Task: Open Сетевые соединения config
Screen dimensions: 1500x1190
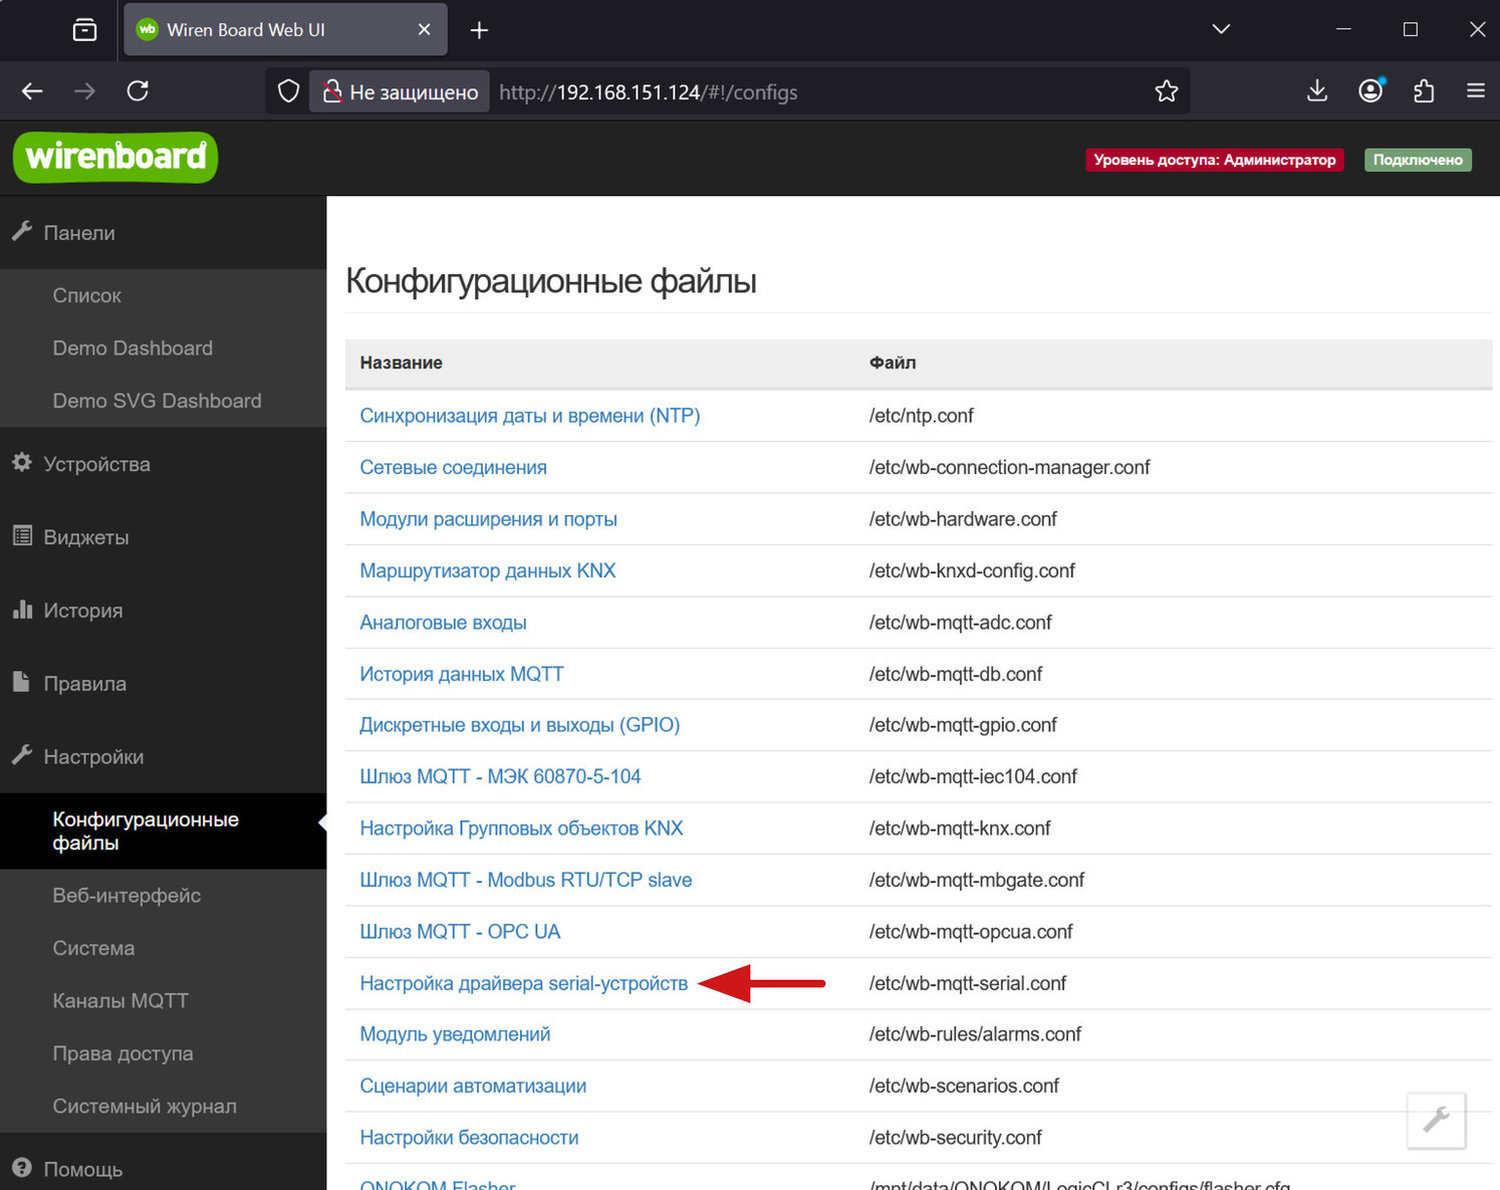Action: [x=453, y=467]
